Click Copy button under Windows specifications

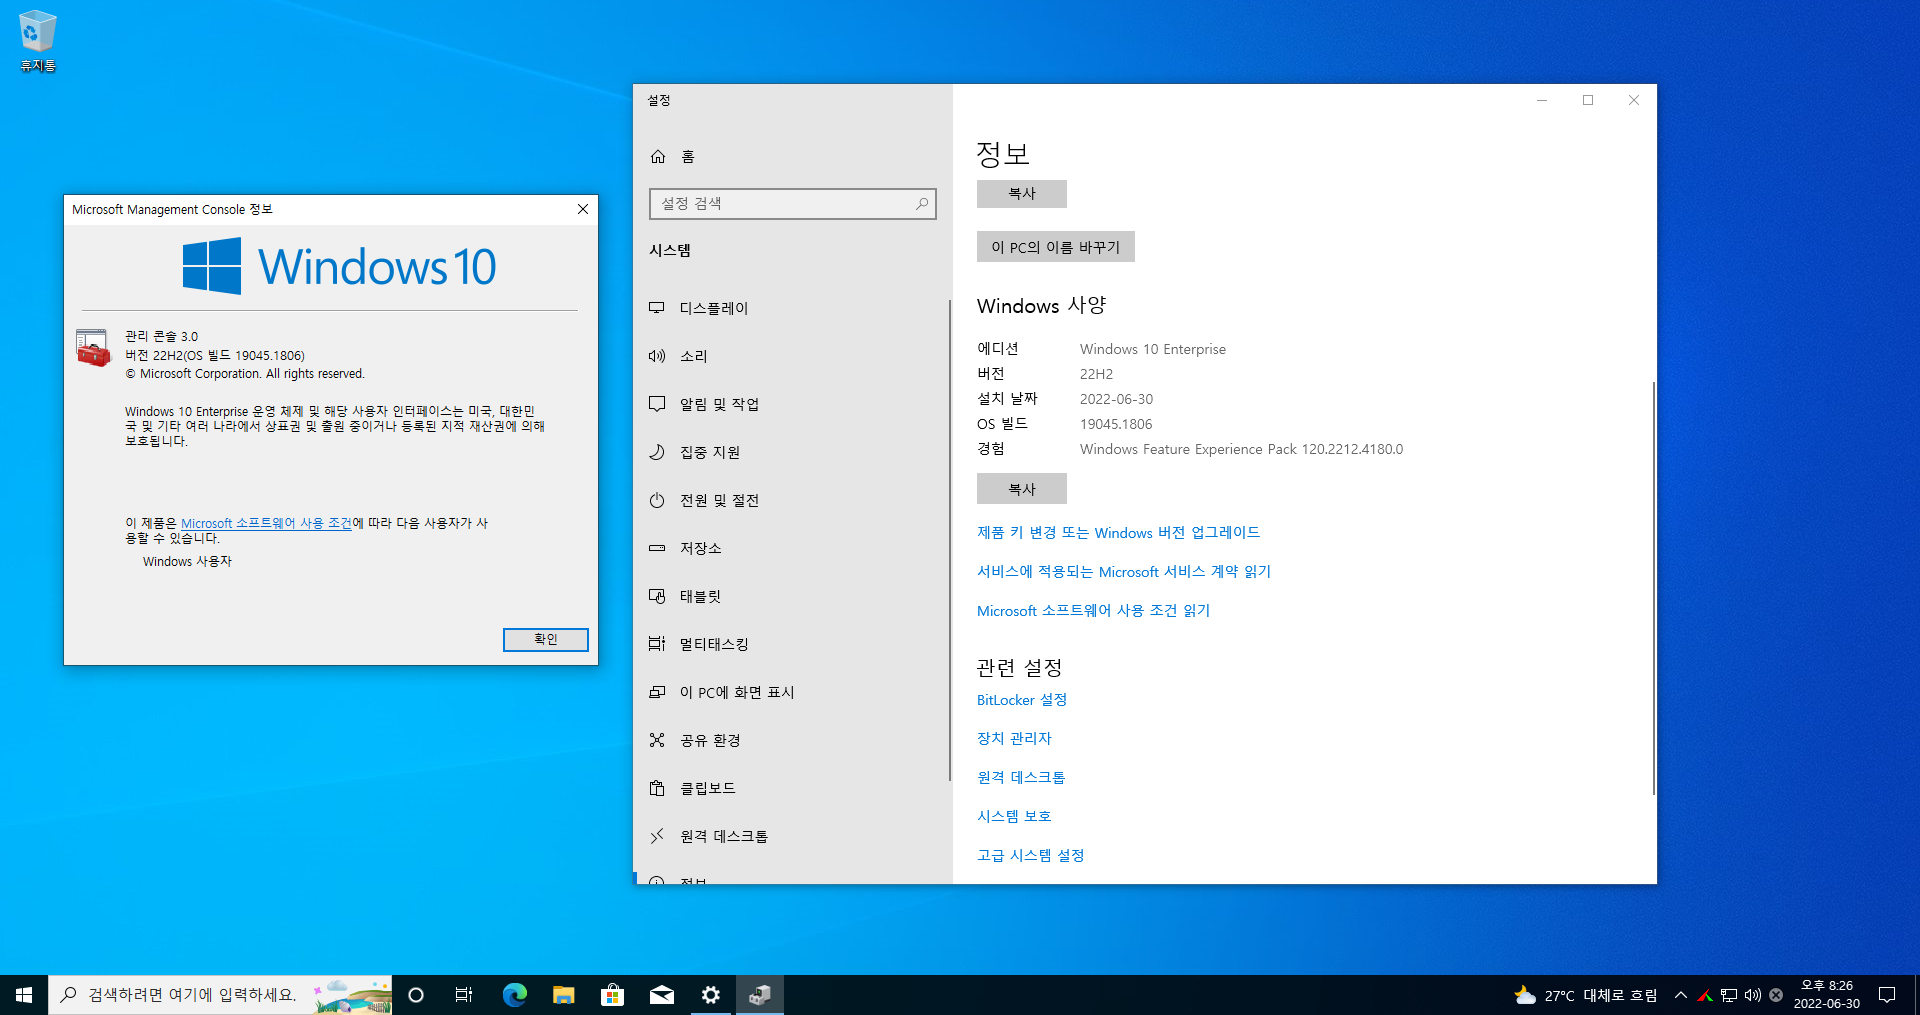click(x=1022, y=489)
